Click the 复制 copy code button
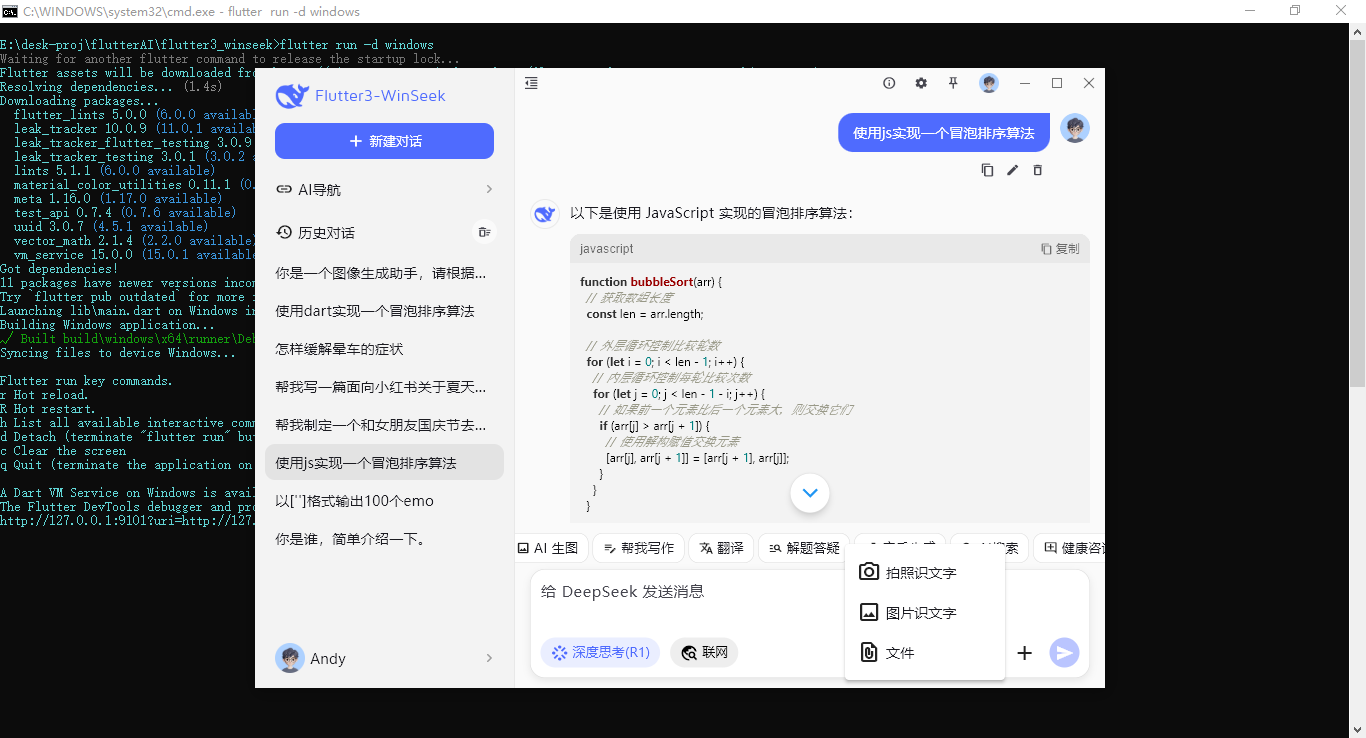 tap(1060, 249)
